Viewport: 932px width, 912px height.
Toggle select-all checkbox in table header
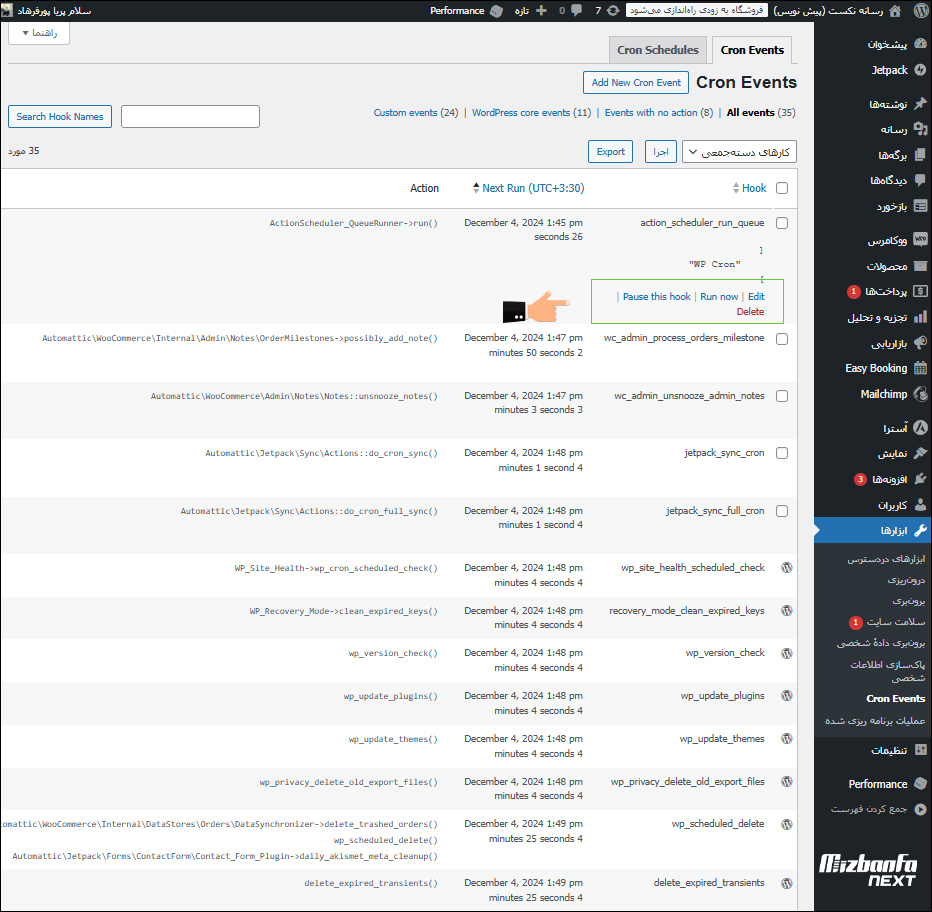(x=782, y=188)
